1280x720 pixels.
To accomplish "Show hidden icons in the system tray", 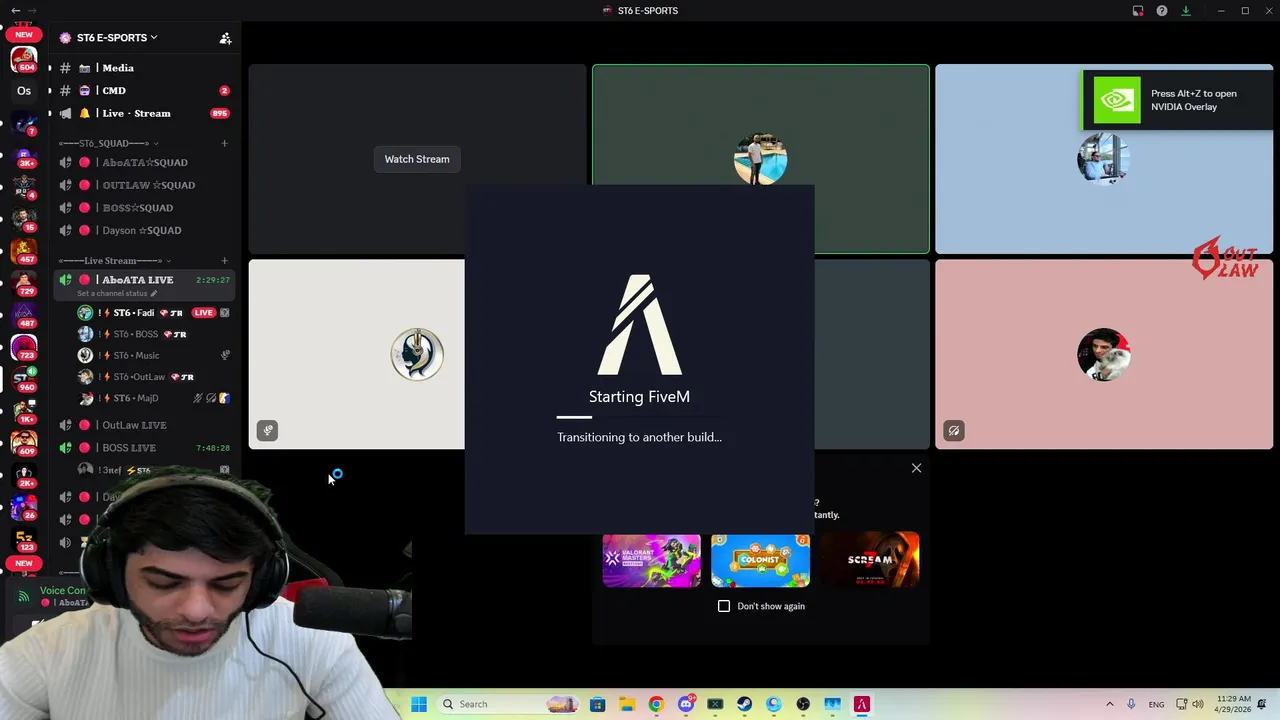I will click(1109, 704).
